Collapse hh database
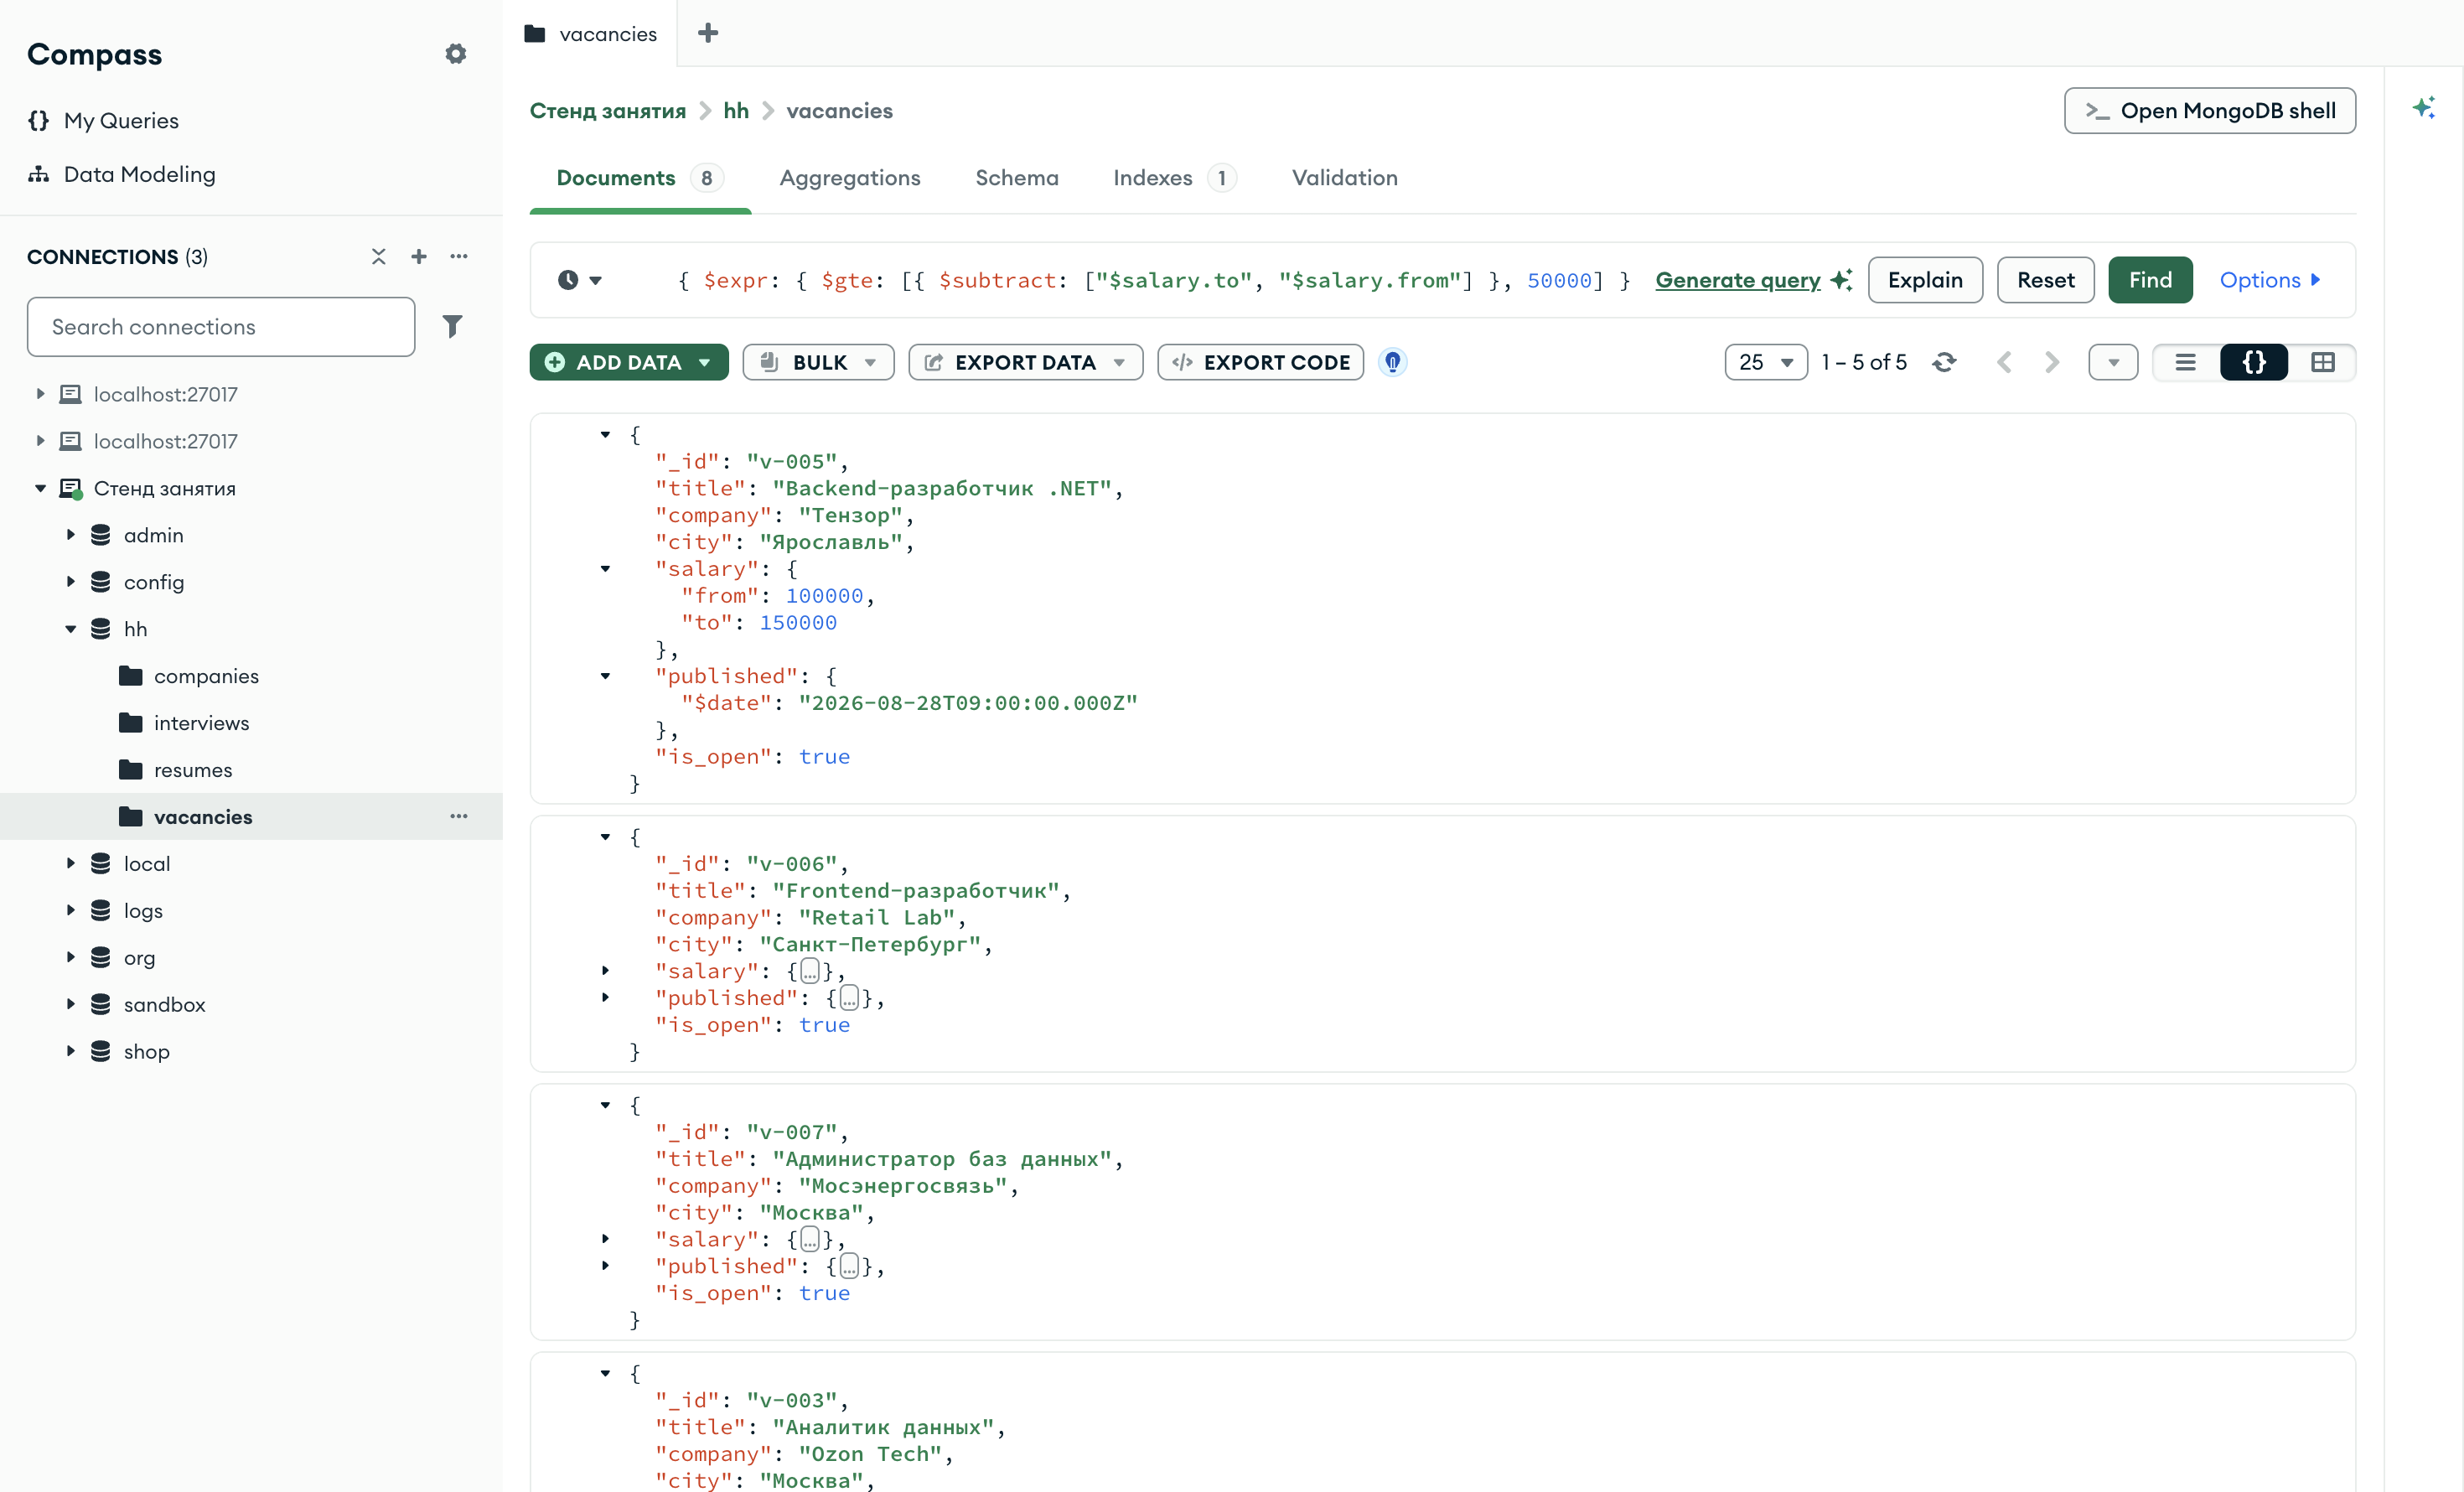Screen dimensions: 2464x1492 coord(70,629)
